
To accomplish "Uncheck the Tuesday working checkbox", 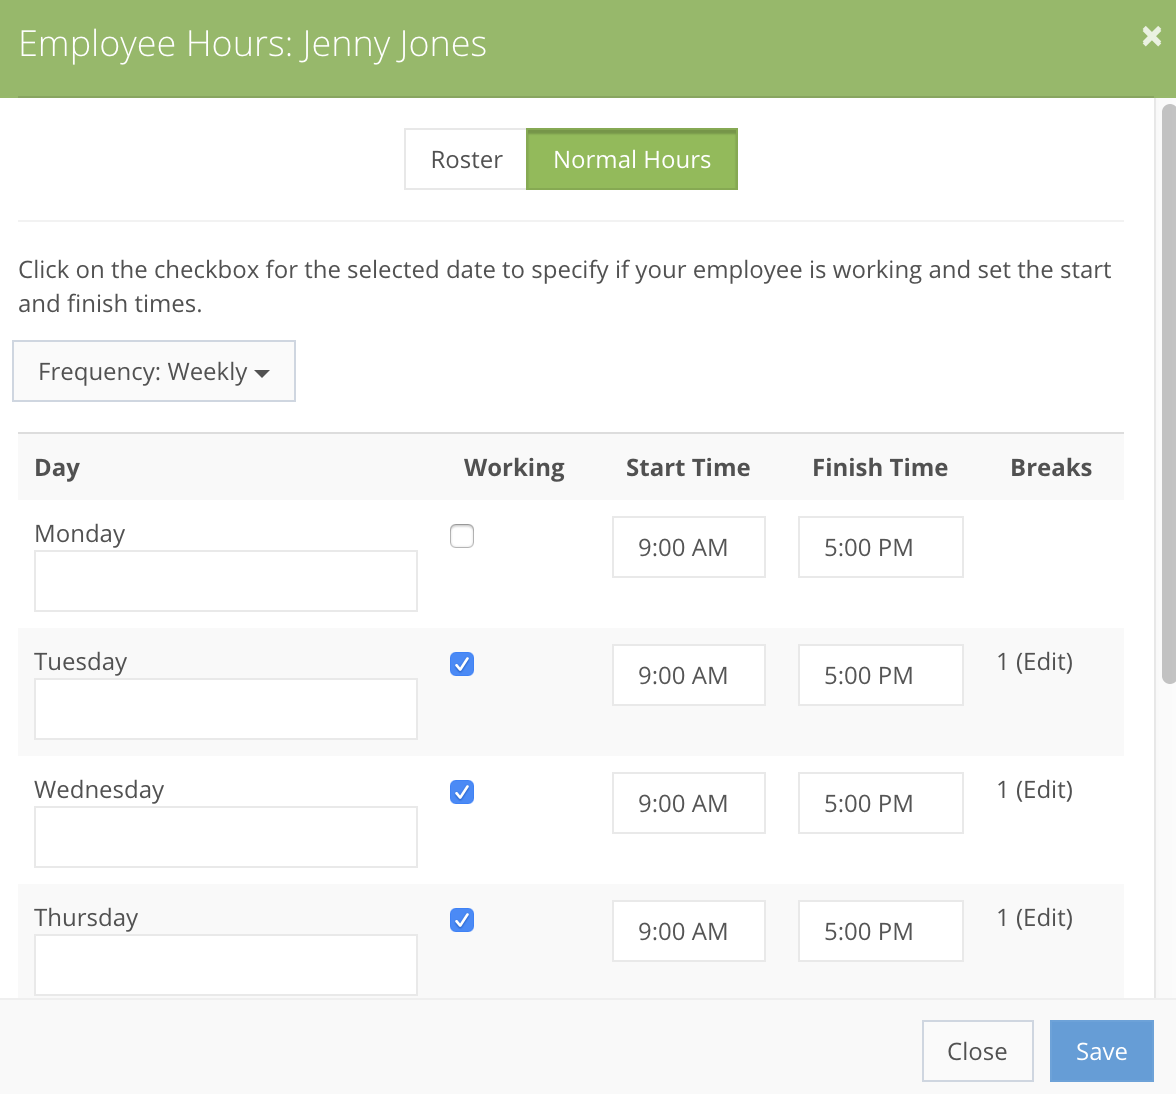I will [462, 665].
